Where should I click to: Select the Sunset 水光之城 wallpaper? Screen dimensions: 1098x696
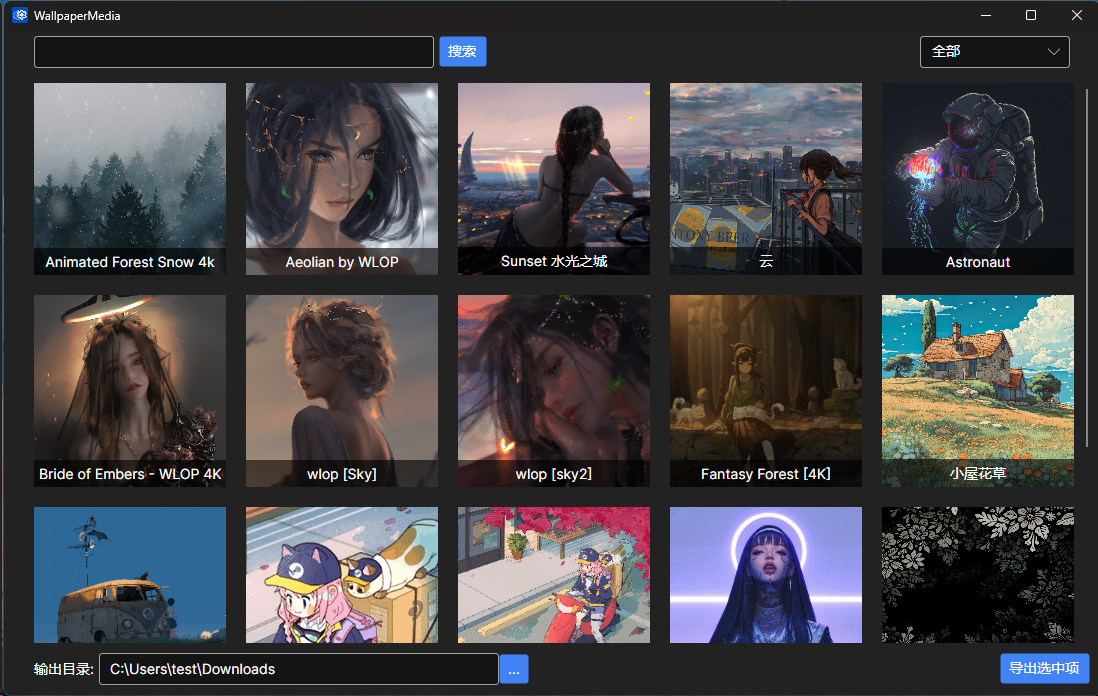pos(554,179)
